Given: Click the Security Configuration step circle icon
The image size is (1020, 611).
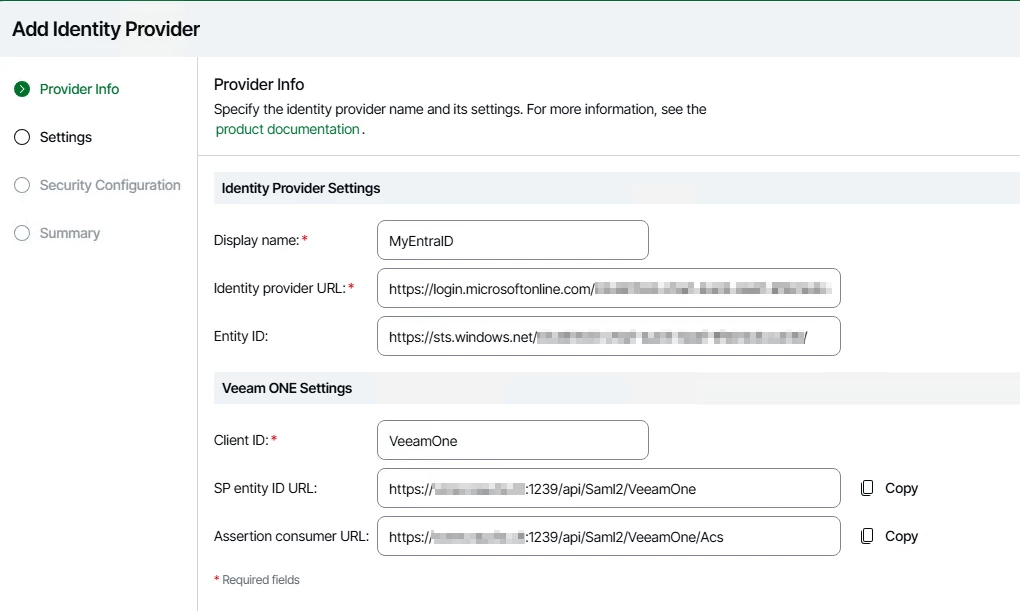Looking at the screenshot, I should click(x=22, y=185).
